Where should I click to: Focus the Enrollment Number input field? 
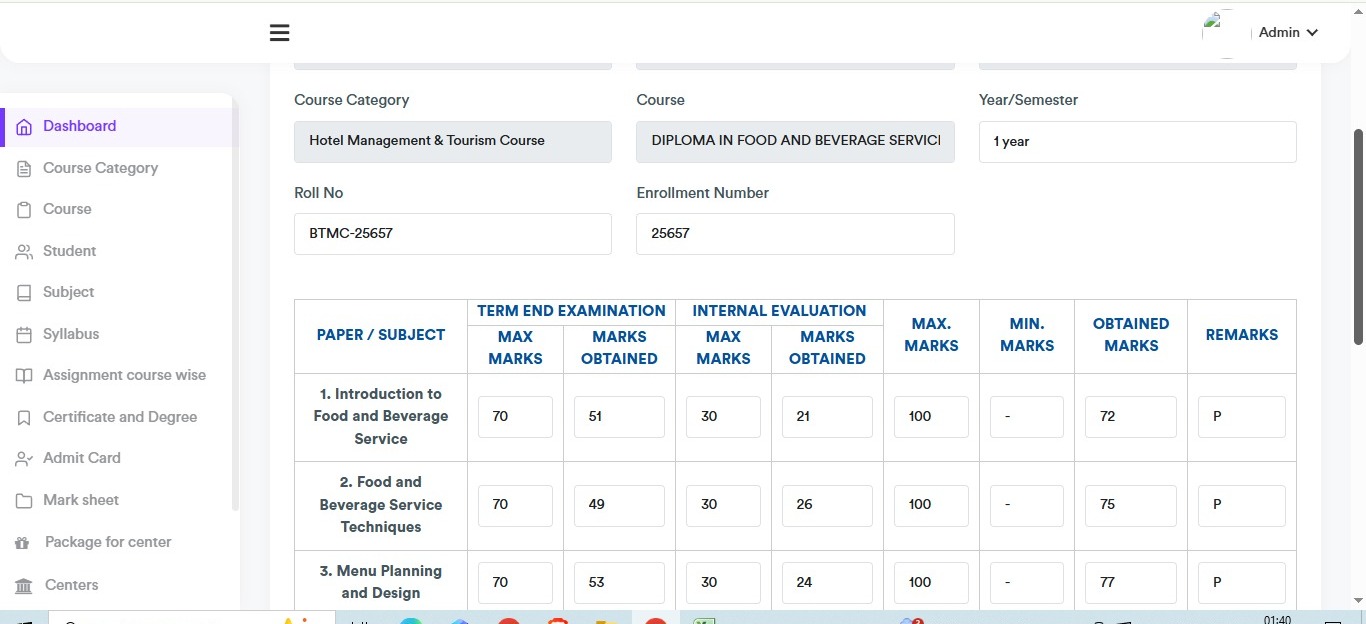click(795, 234)
